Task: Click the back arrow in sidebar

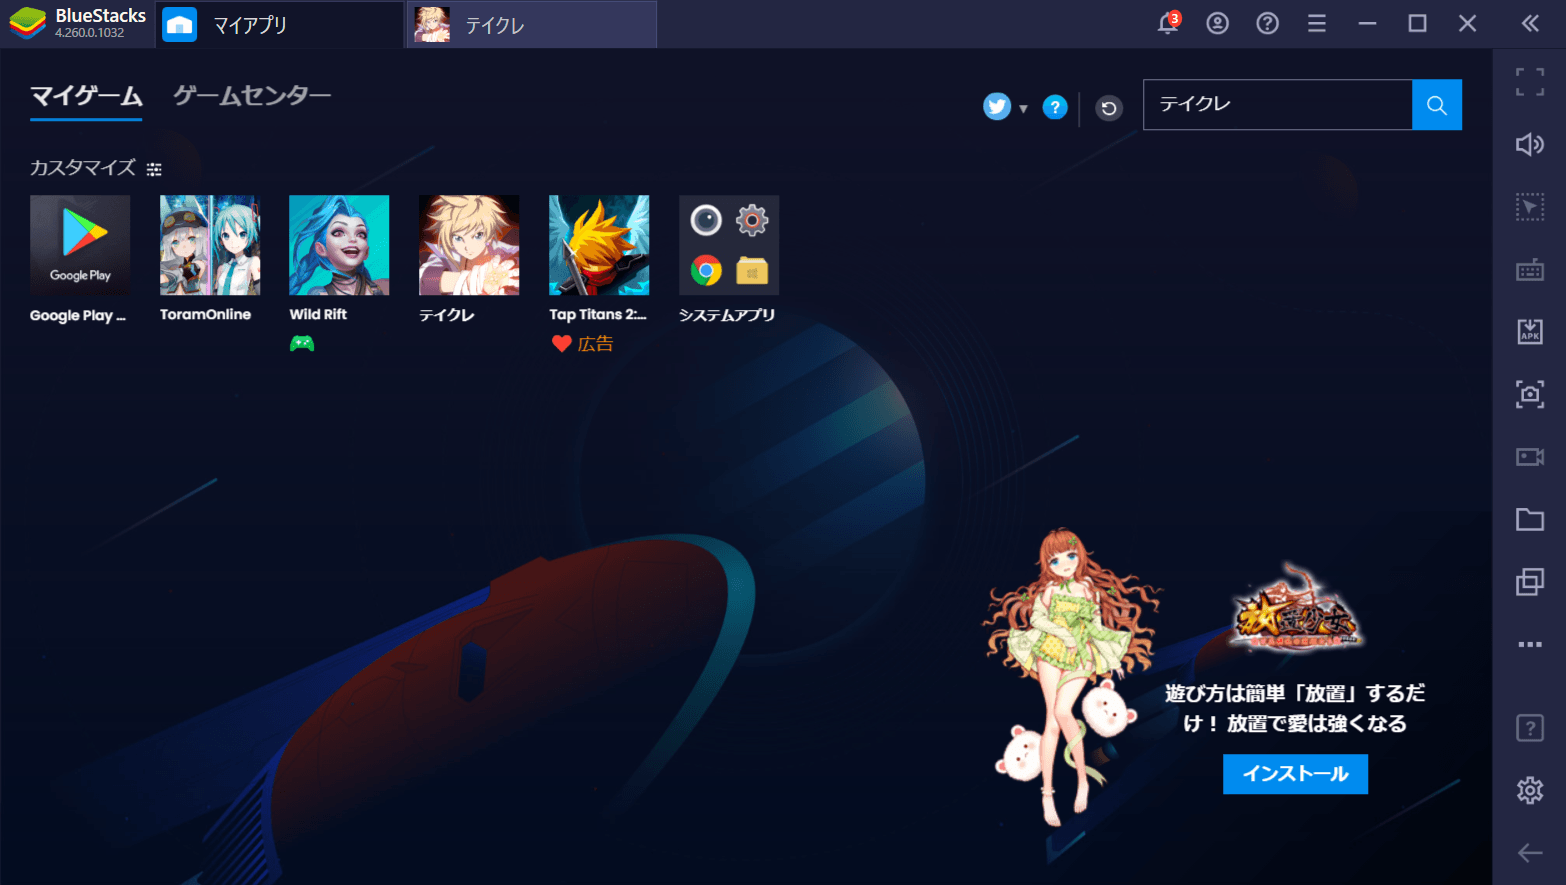Action: (1530, 852)
